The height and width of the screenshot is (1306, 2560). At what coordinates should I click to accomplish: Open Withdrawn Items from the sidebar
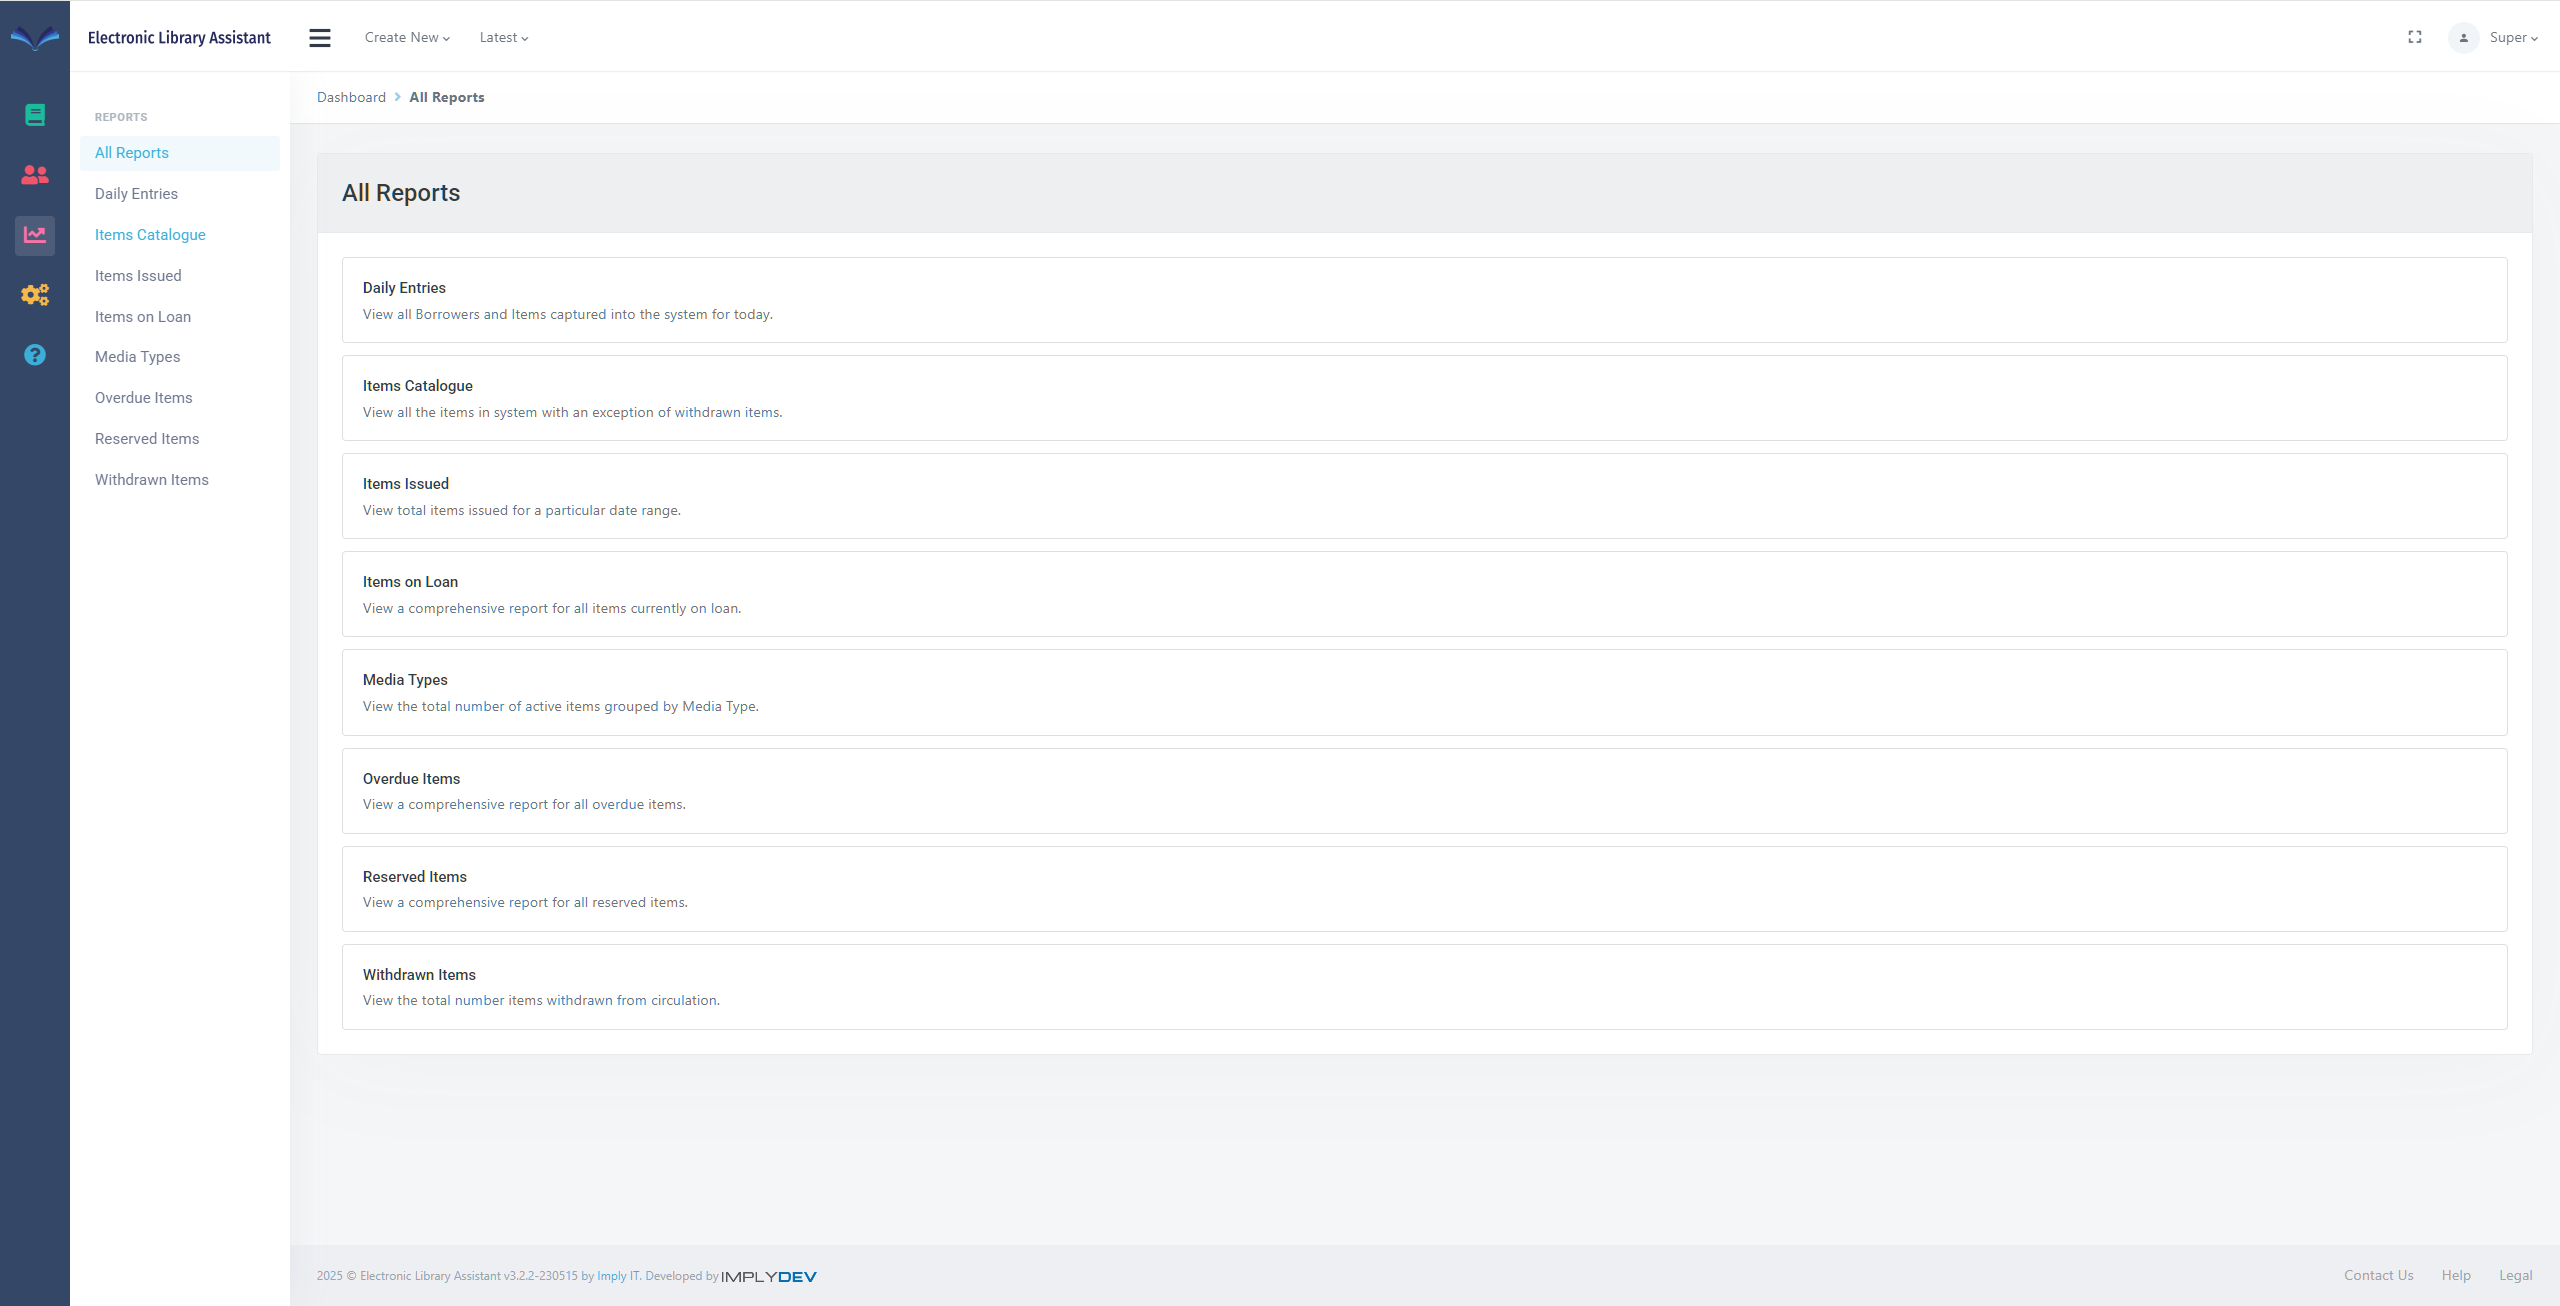pyautogui.click(x=151, y=479)
